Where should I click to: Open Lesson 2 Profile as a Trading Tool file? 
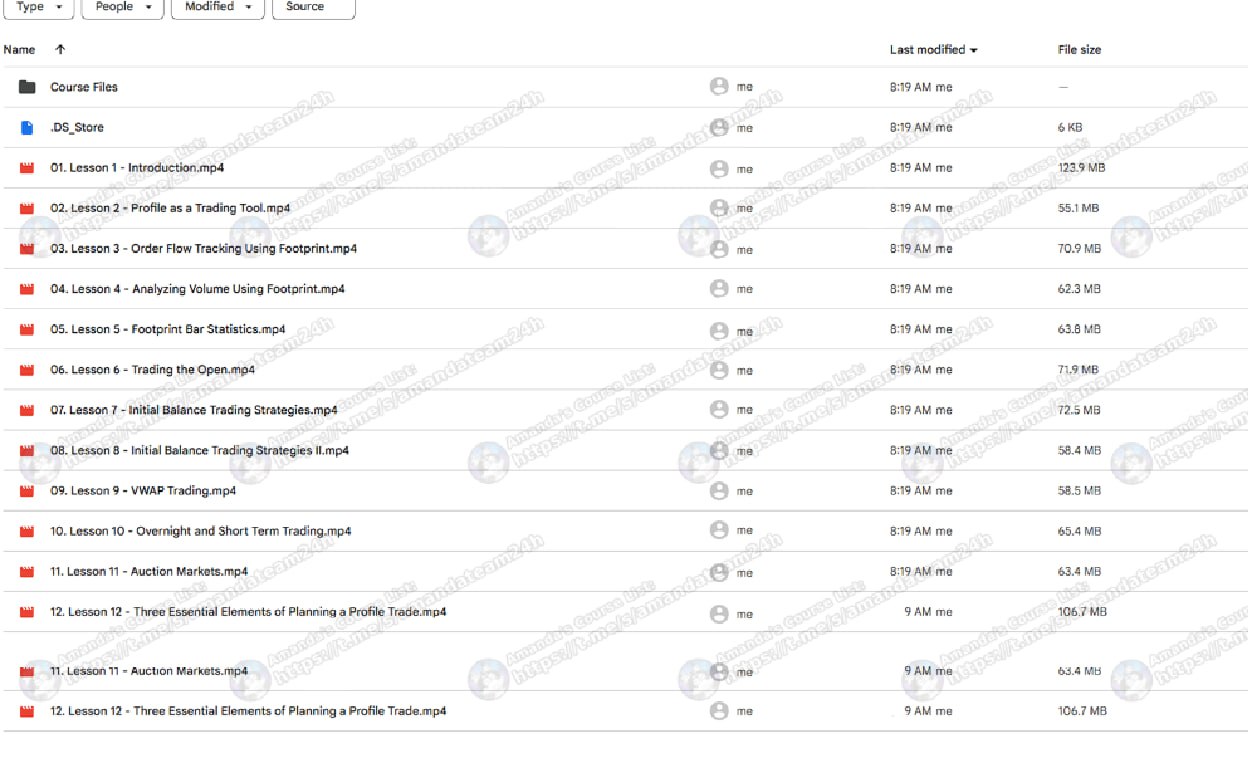tap(170, 208)
